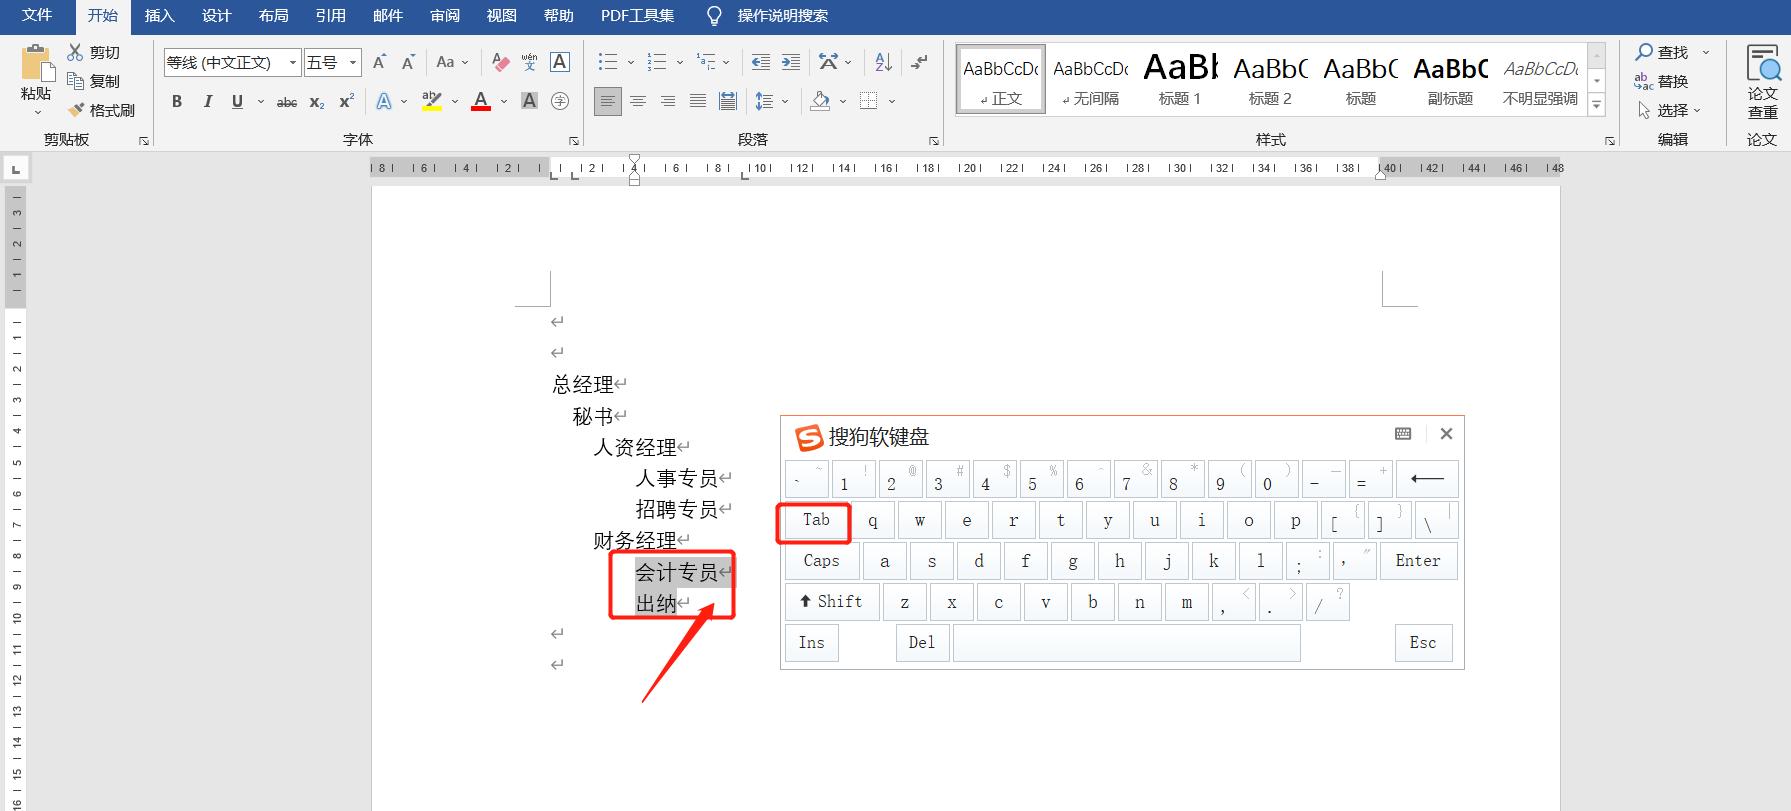Image resolution: width=1791 pixels, height=811 pixels.
Task: Open the font size dropdown
Action: pyautogui.click(x=353, y=62)
